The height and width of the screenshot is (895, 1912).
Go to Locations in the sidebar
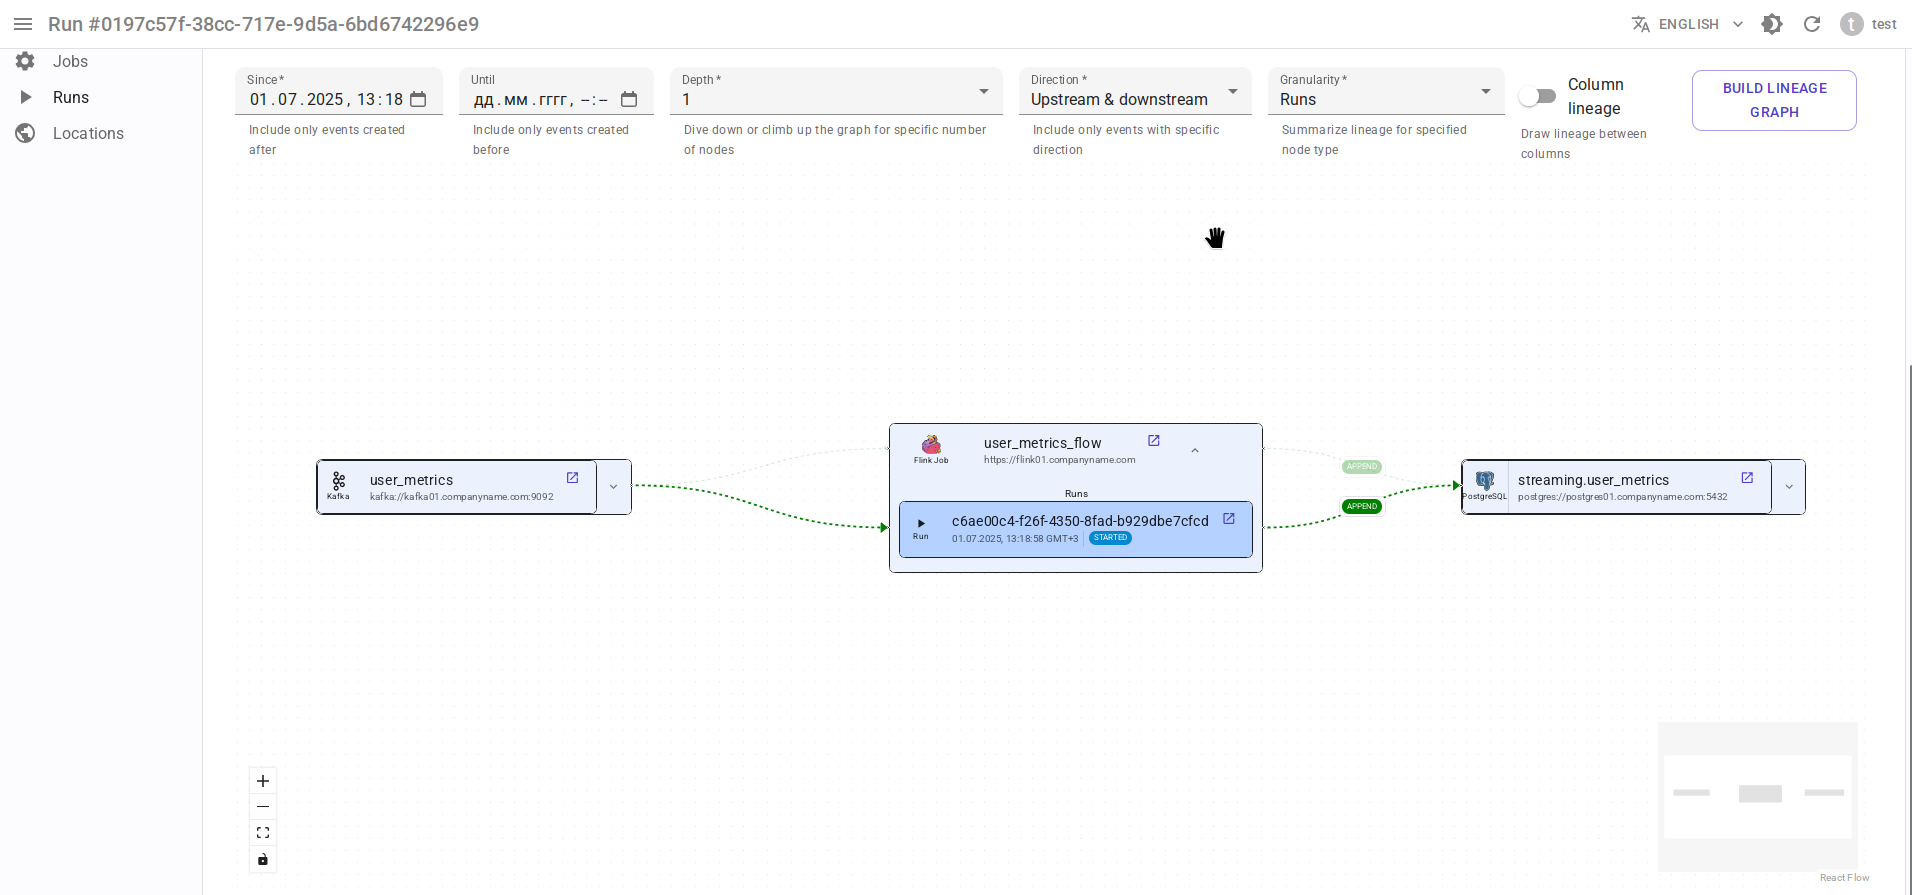88,133
